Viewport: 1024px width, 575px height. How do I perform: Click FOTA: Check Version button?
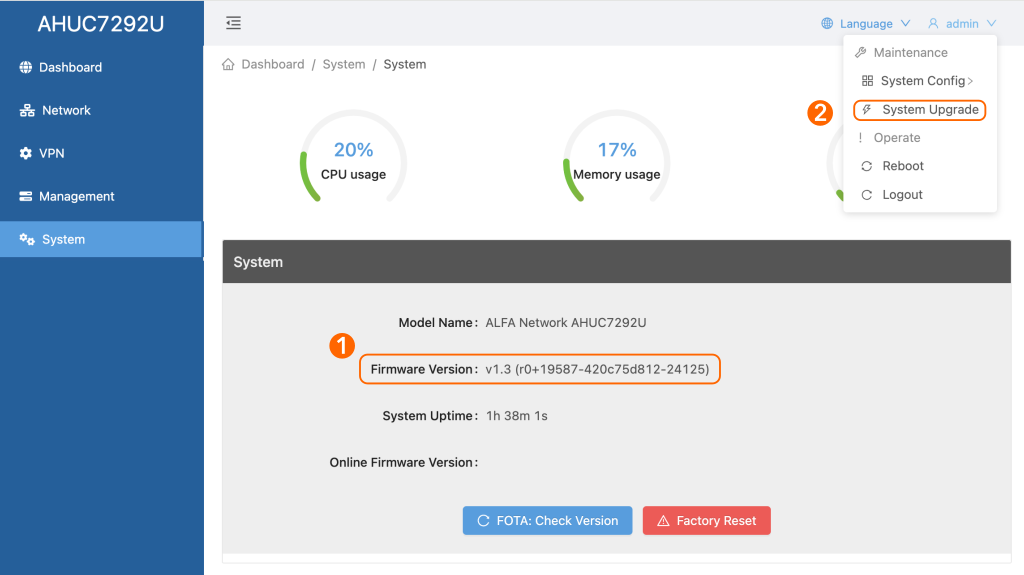[547, 521]
